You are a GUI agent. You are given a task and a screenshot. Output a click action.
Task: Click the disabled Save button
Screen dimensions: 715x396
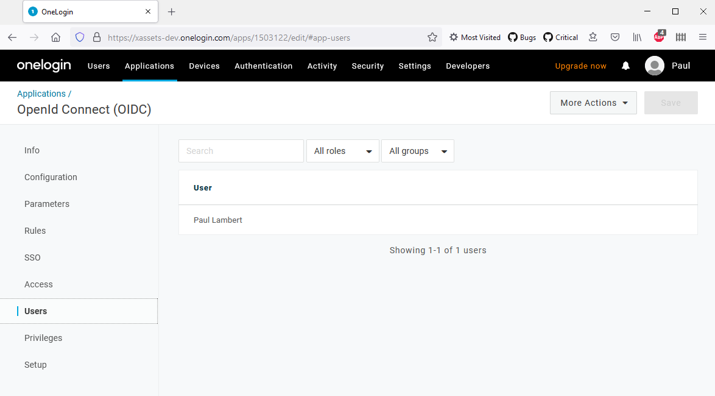(671, 103)
